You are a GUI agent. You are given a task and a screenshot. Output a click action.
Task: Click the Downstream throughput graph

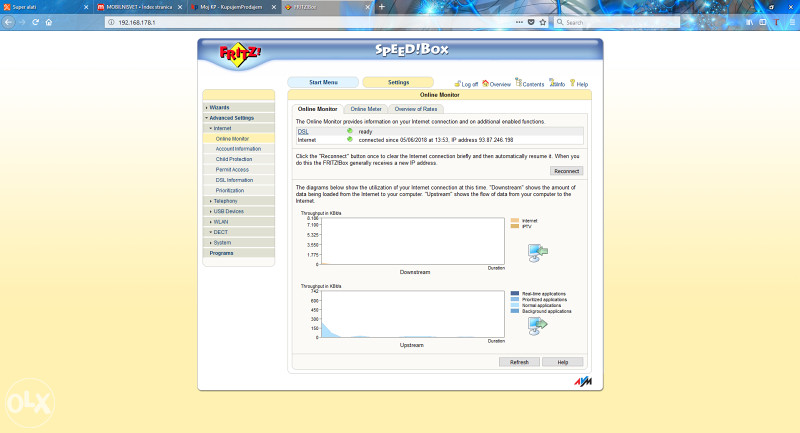coord(413,241)
